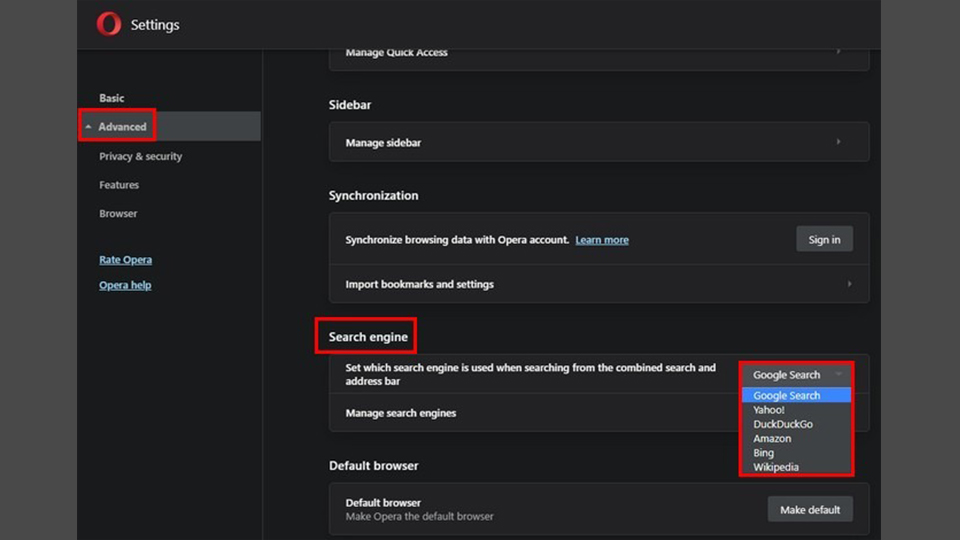960x540 pixels.
Task: Open Features settings section
Action: click(119, 185)
